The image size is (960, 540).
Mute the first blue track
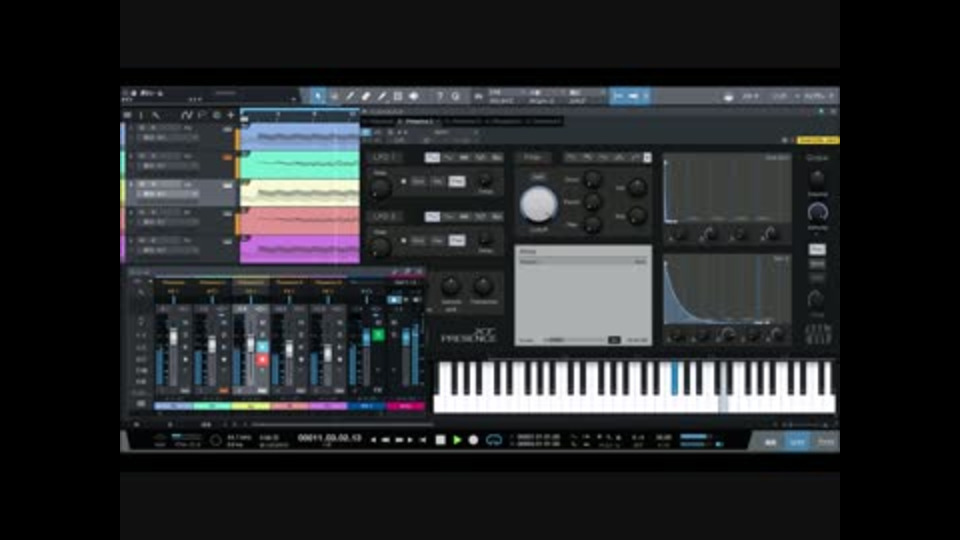coord(141,129)
